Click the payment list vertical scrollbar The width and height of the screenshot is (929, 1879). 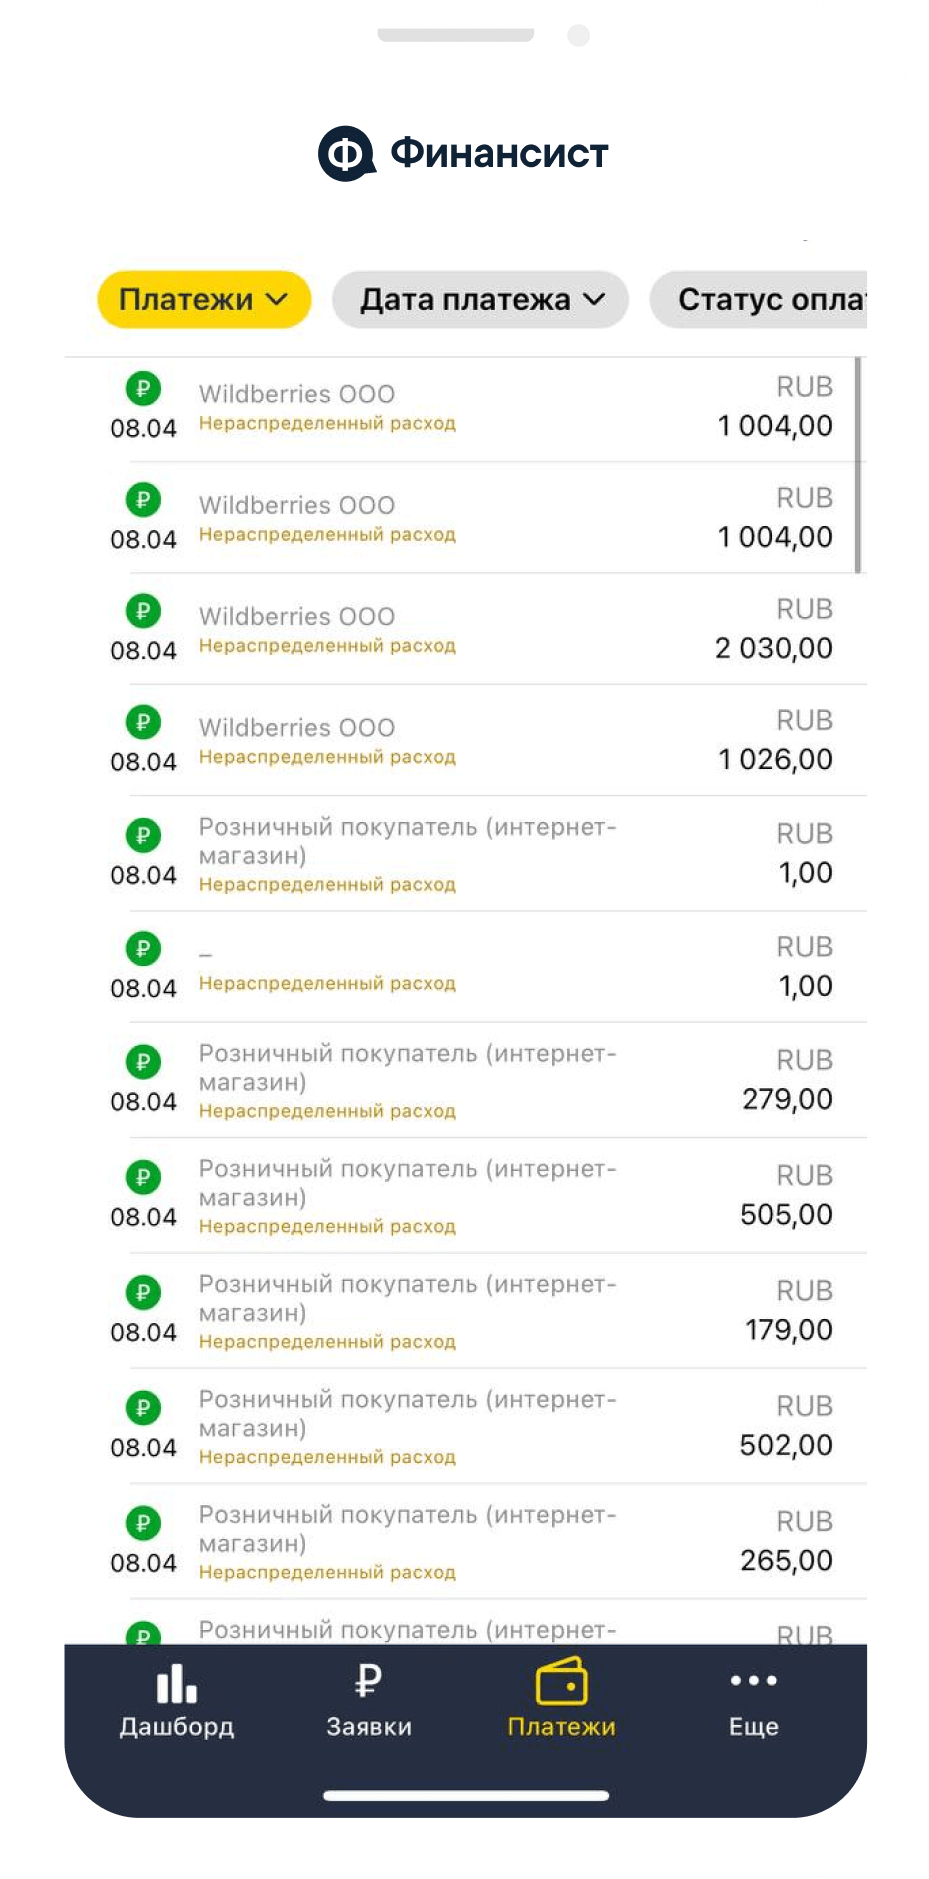pos(858,465)
